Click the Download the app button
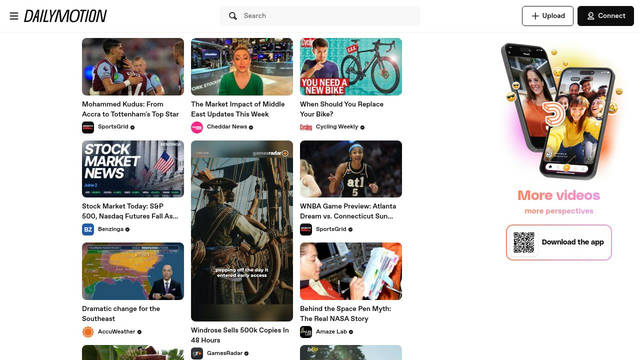The height and width of the screenshot is (360, 640). pos(559,242)
